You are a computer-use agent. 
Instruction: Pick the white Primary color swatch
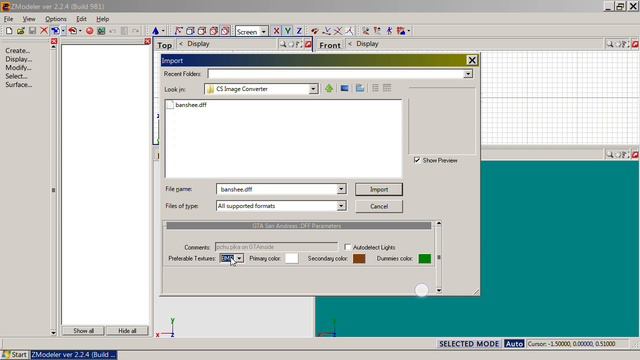[x=291, y=258]
